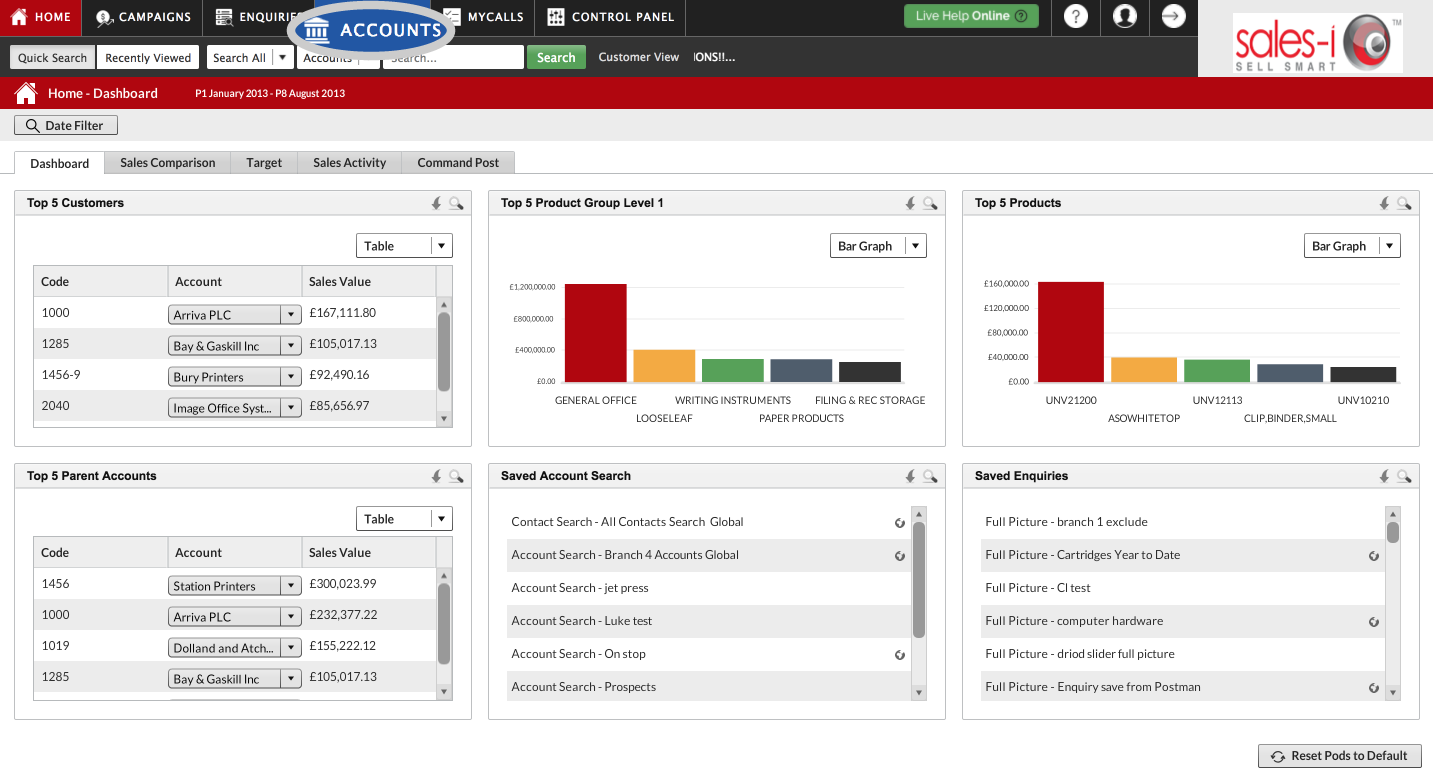The height and width of the screenshot is (780, 1433).
Task: Click the logout arrow icon
Action: click(1174, 16)
